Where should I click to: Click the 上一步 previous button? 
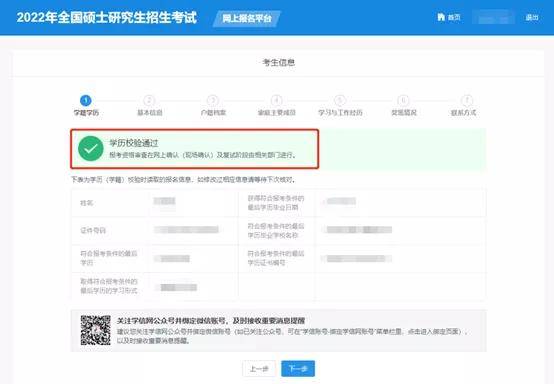click(259, 369)
